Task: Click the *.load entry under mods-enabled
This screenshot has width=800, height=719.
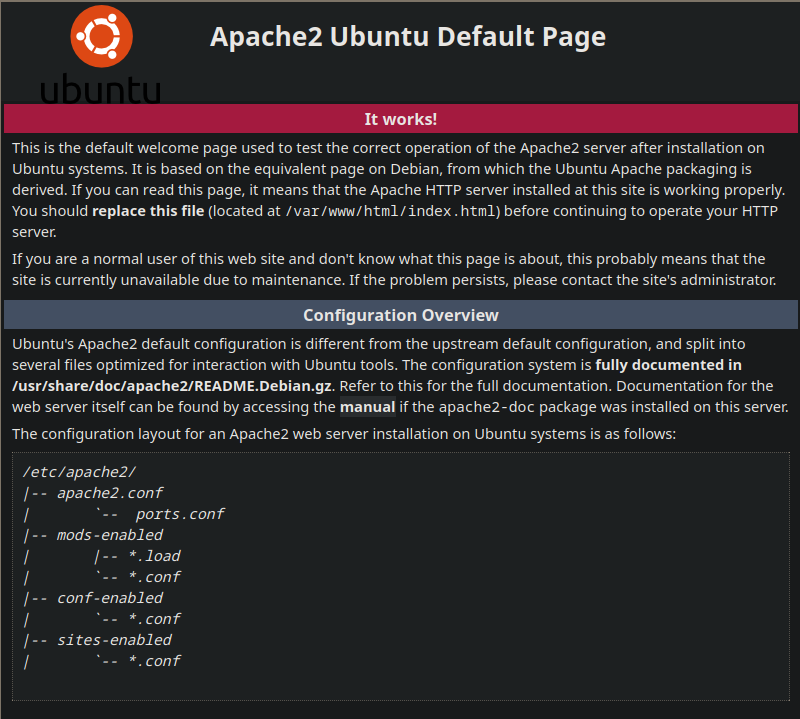Action: [x=147, y=556]
